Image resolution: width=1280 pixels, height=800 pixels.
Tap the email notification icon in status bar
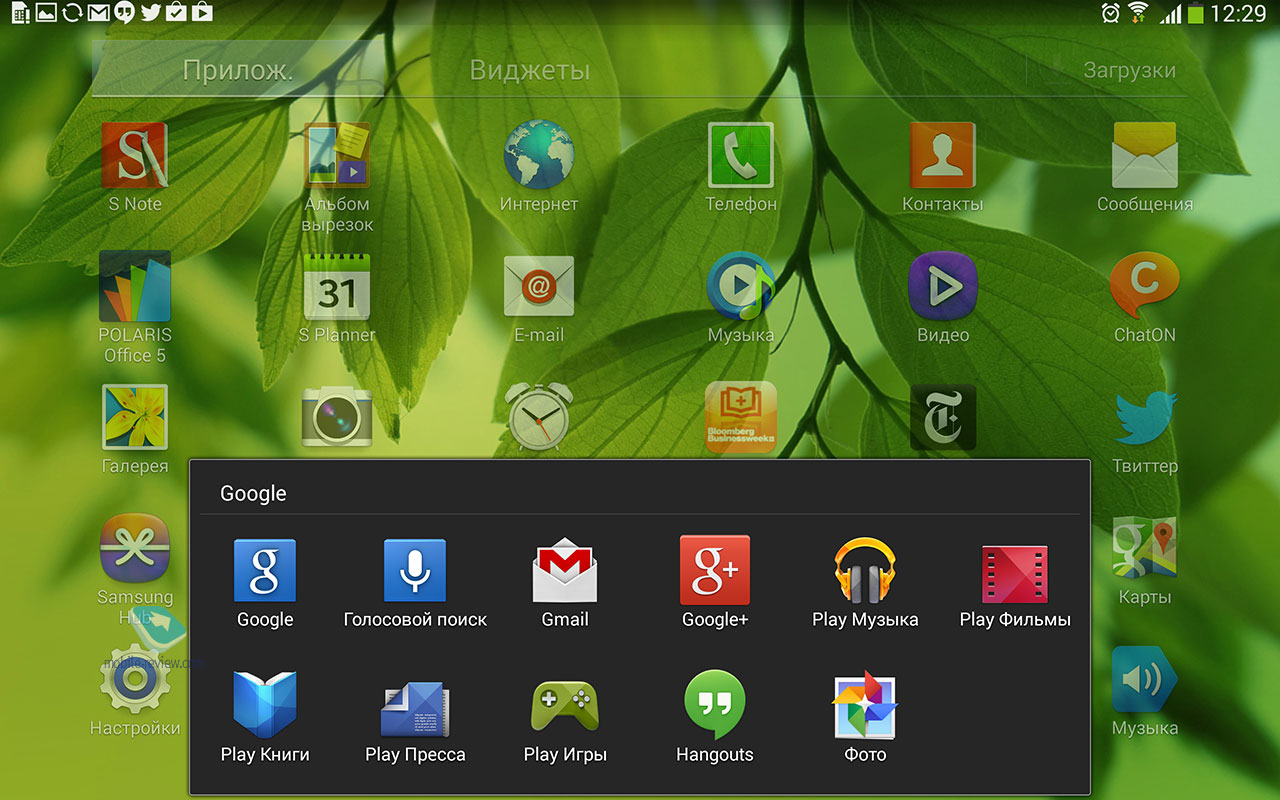tap(98, 12)
